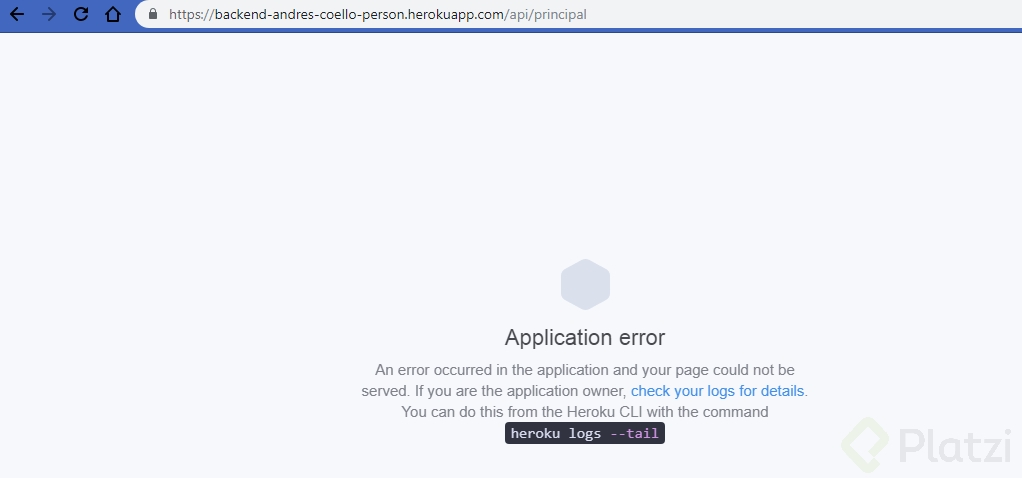Open site info via the padlock icon
Screen dimensions: 1022x478
pos(152,15)
